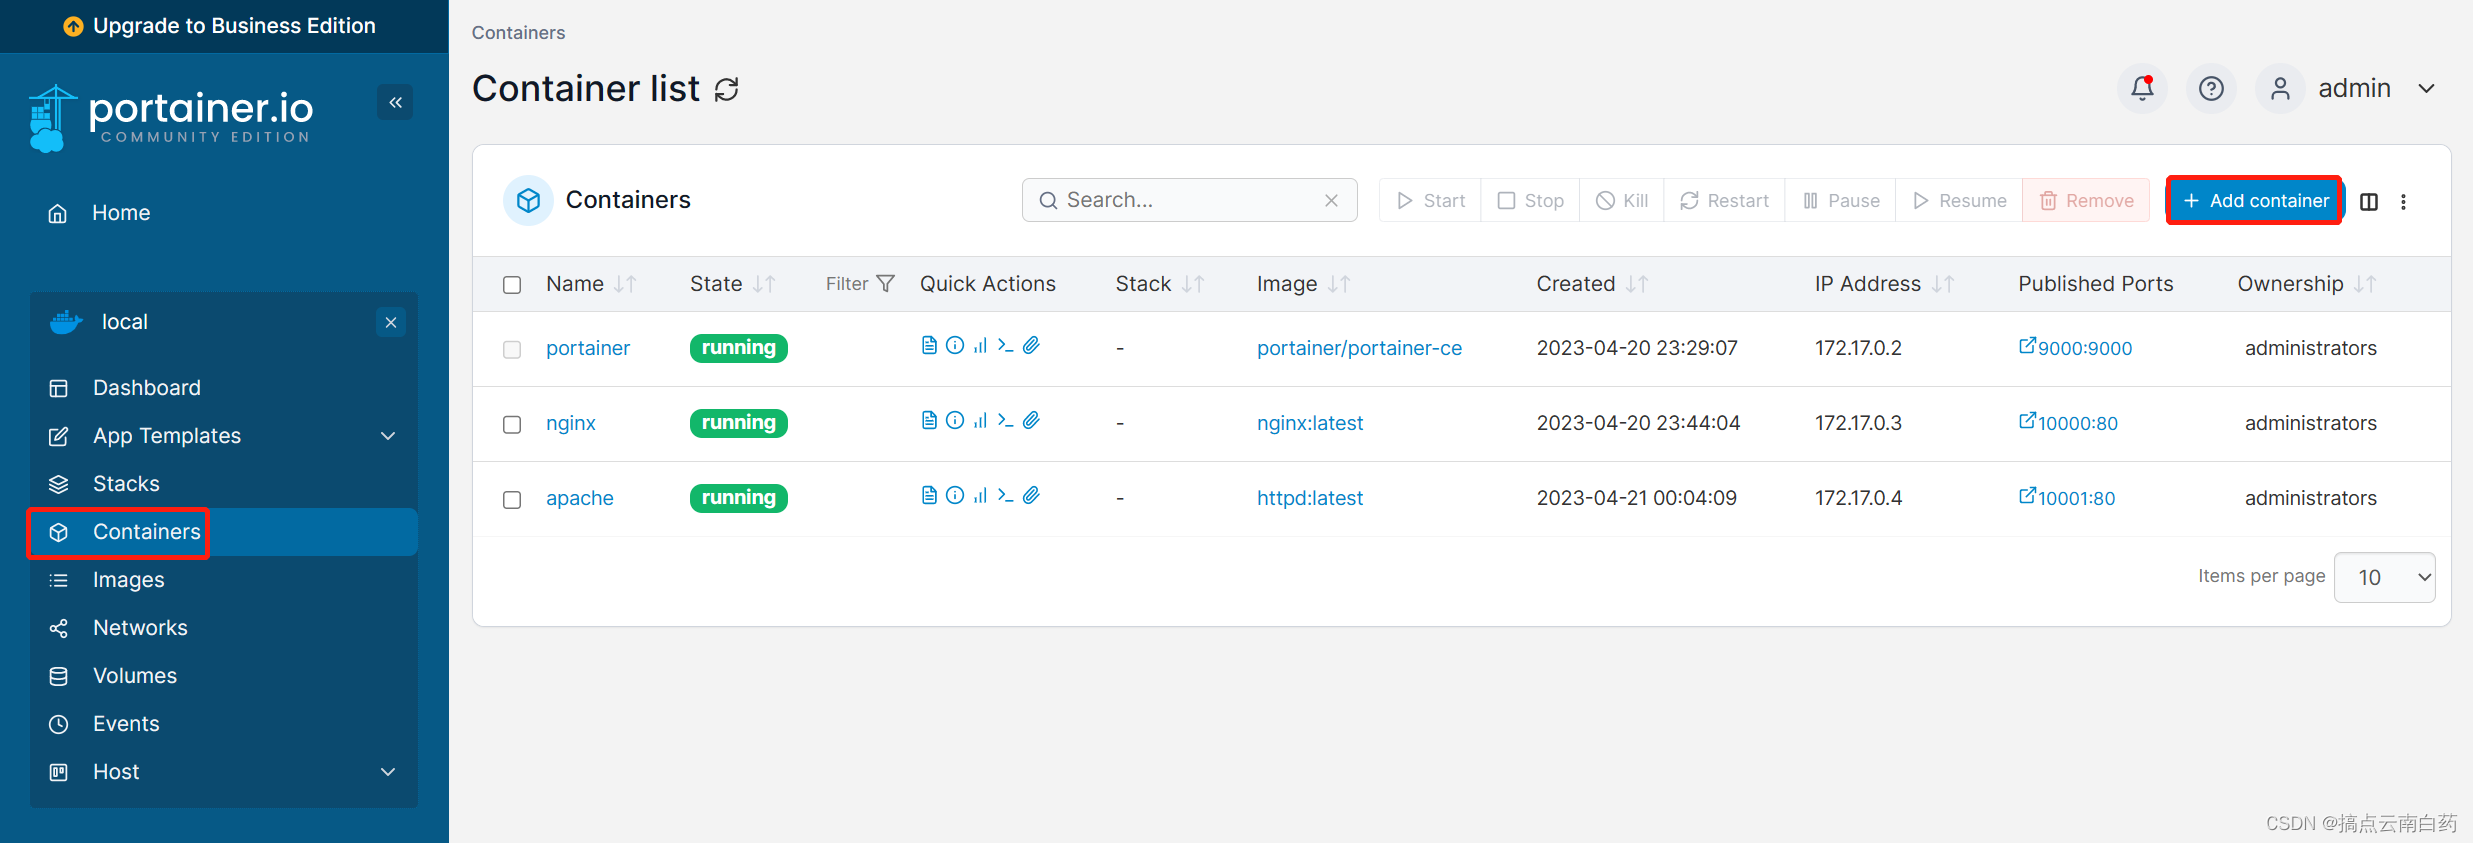The image size is (2473, 843).
Task: Open logs icon for portainer container
Action: (x=929, y=345)
